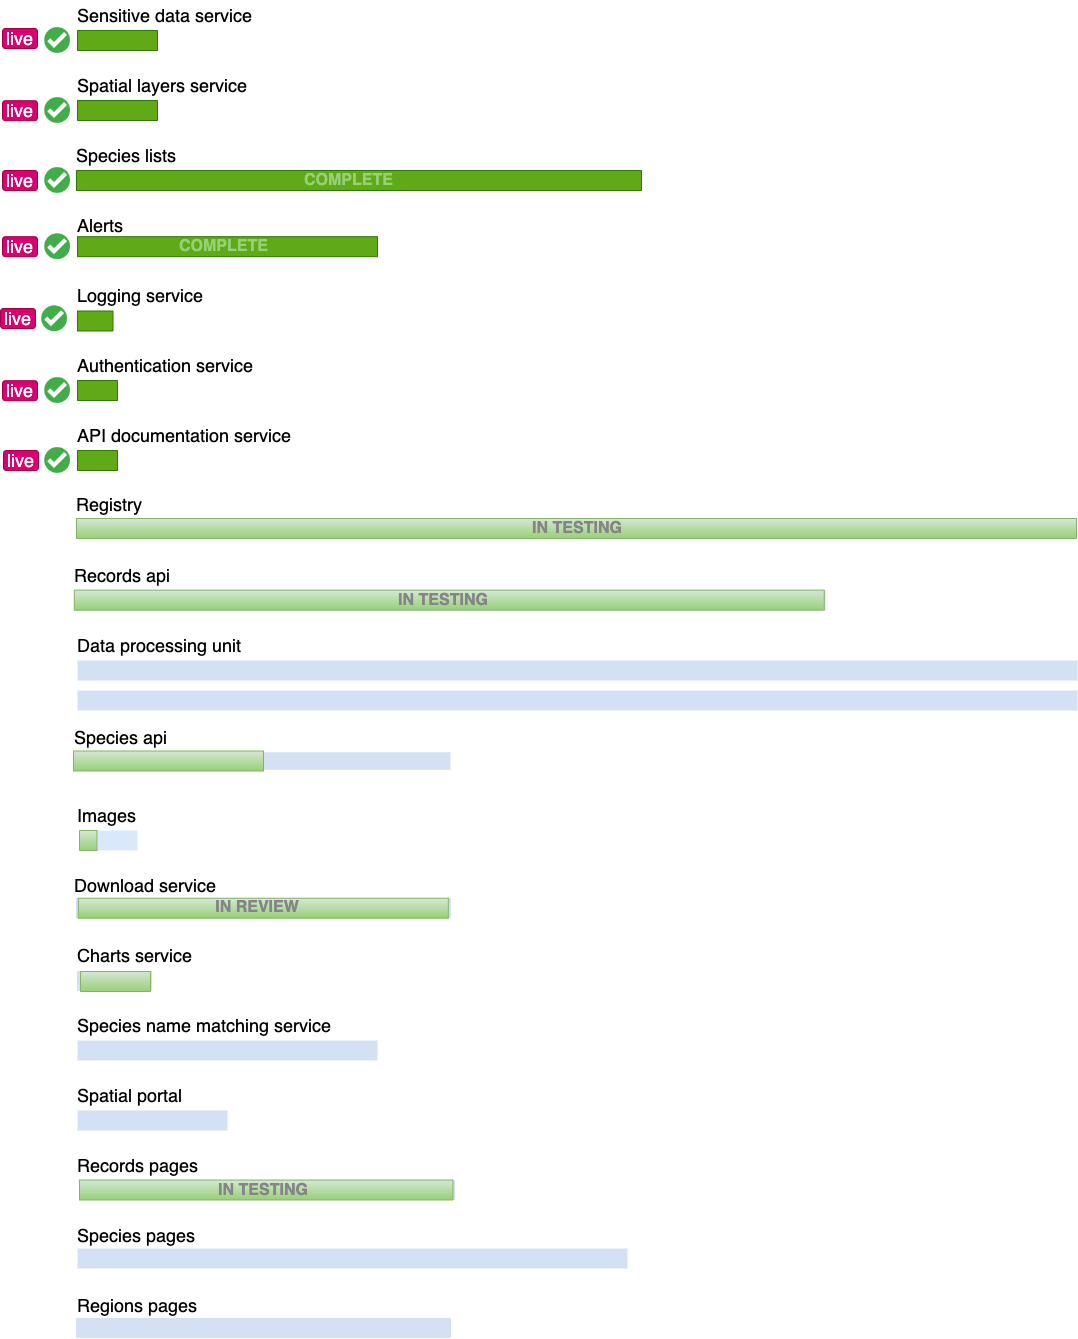
Task: Click the Download service IN REVIEW bar
Action: pos(263,907)
